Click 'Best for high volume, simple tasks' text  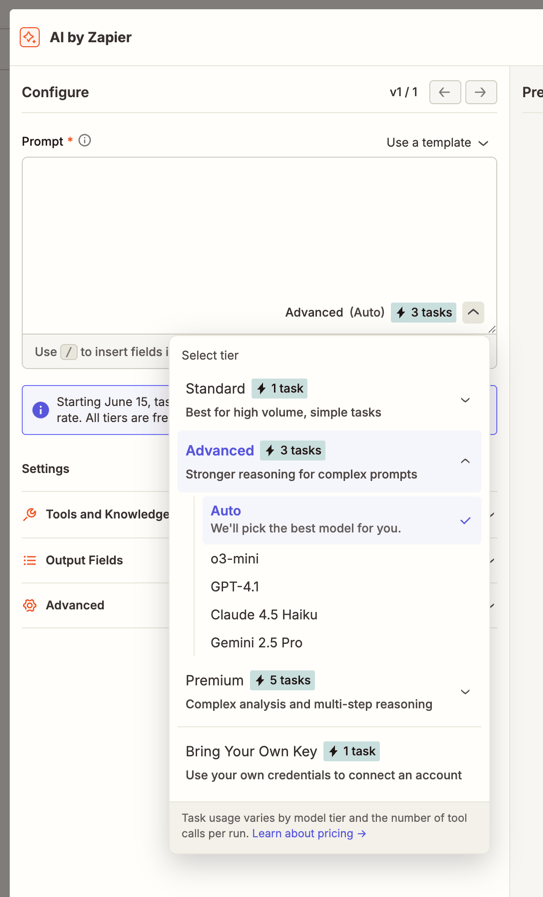click(283, 412)
